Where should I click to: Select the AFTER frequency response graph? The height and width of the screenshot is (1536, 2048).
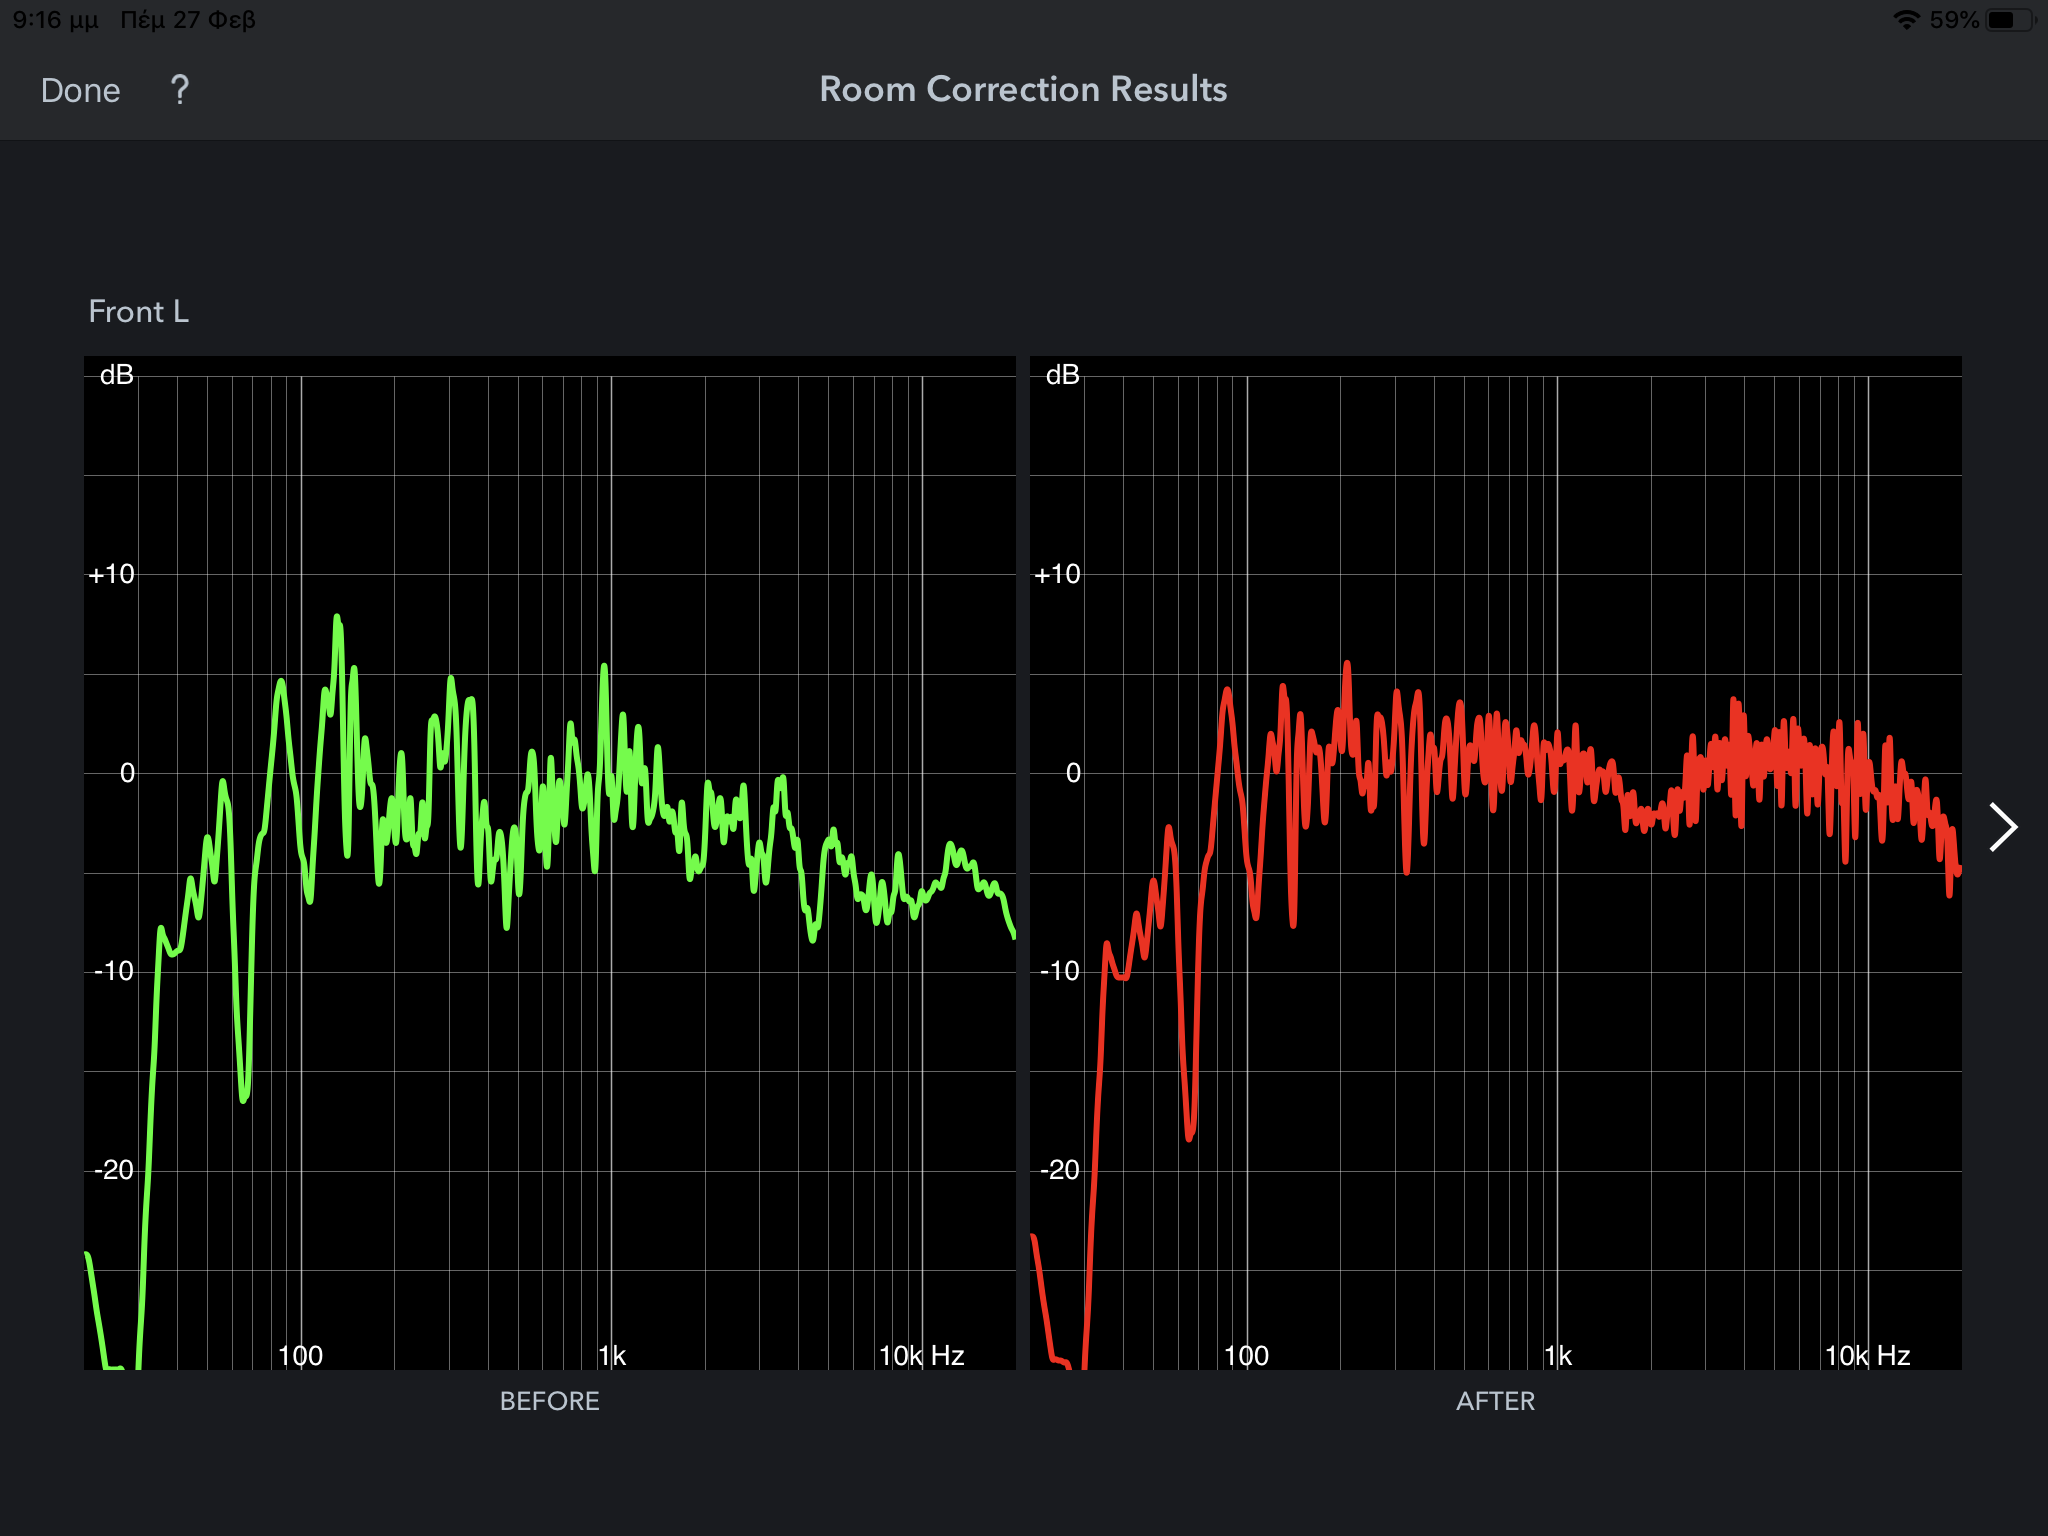[x=1495, y=862]
